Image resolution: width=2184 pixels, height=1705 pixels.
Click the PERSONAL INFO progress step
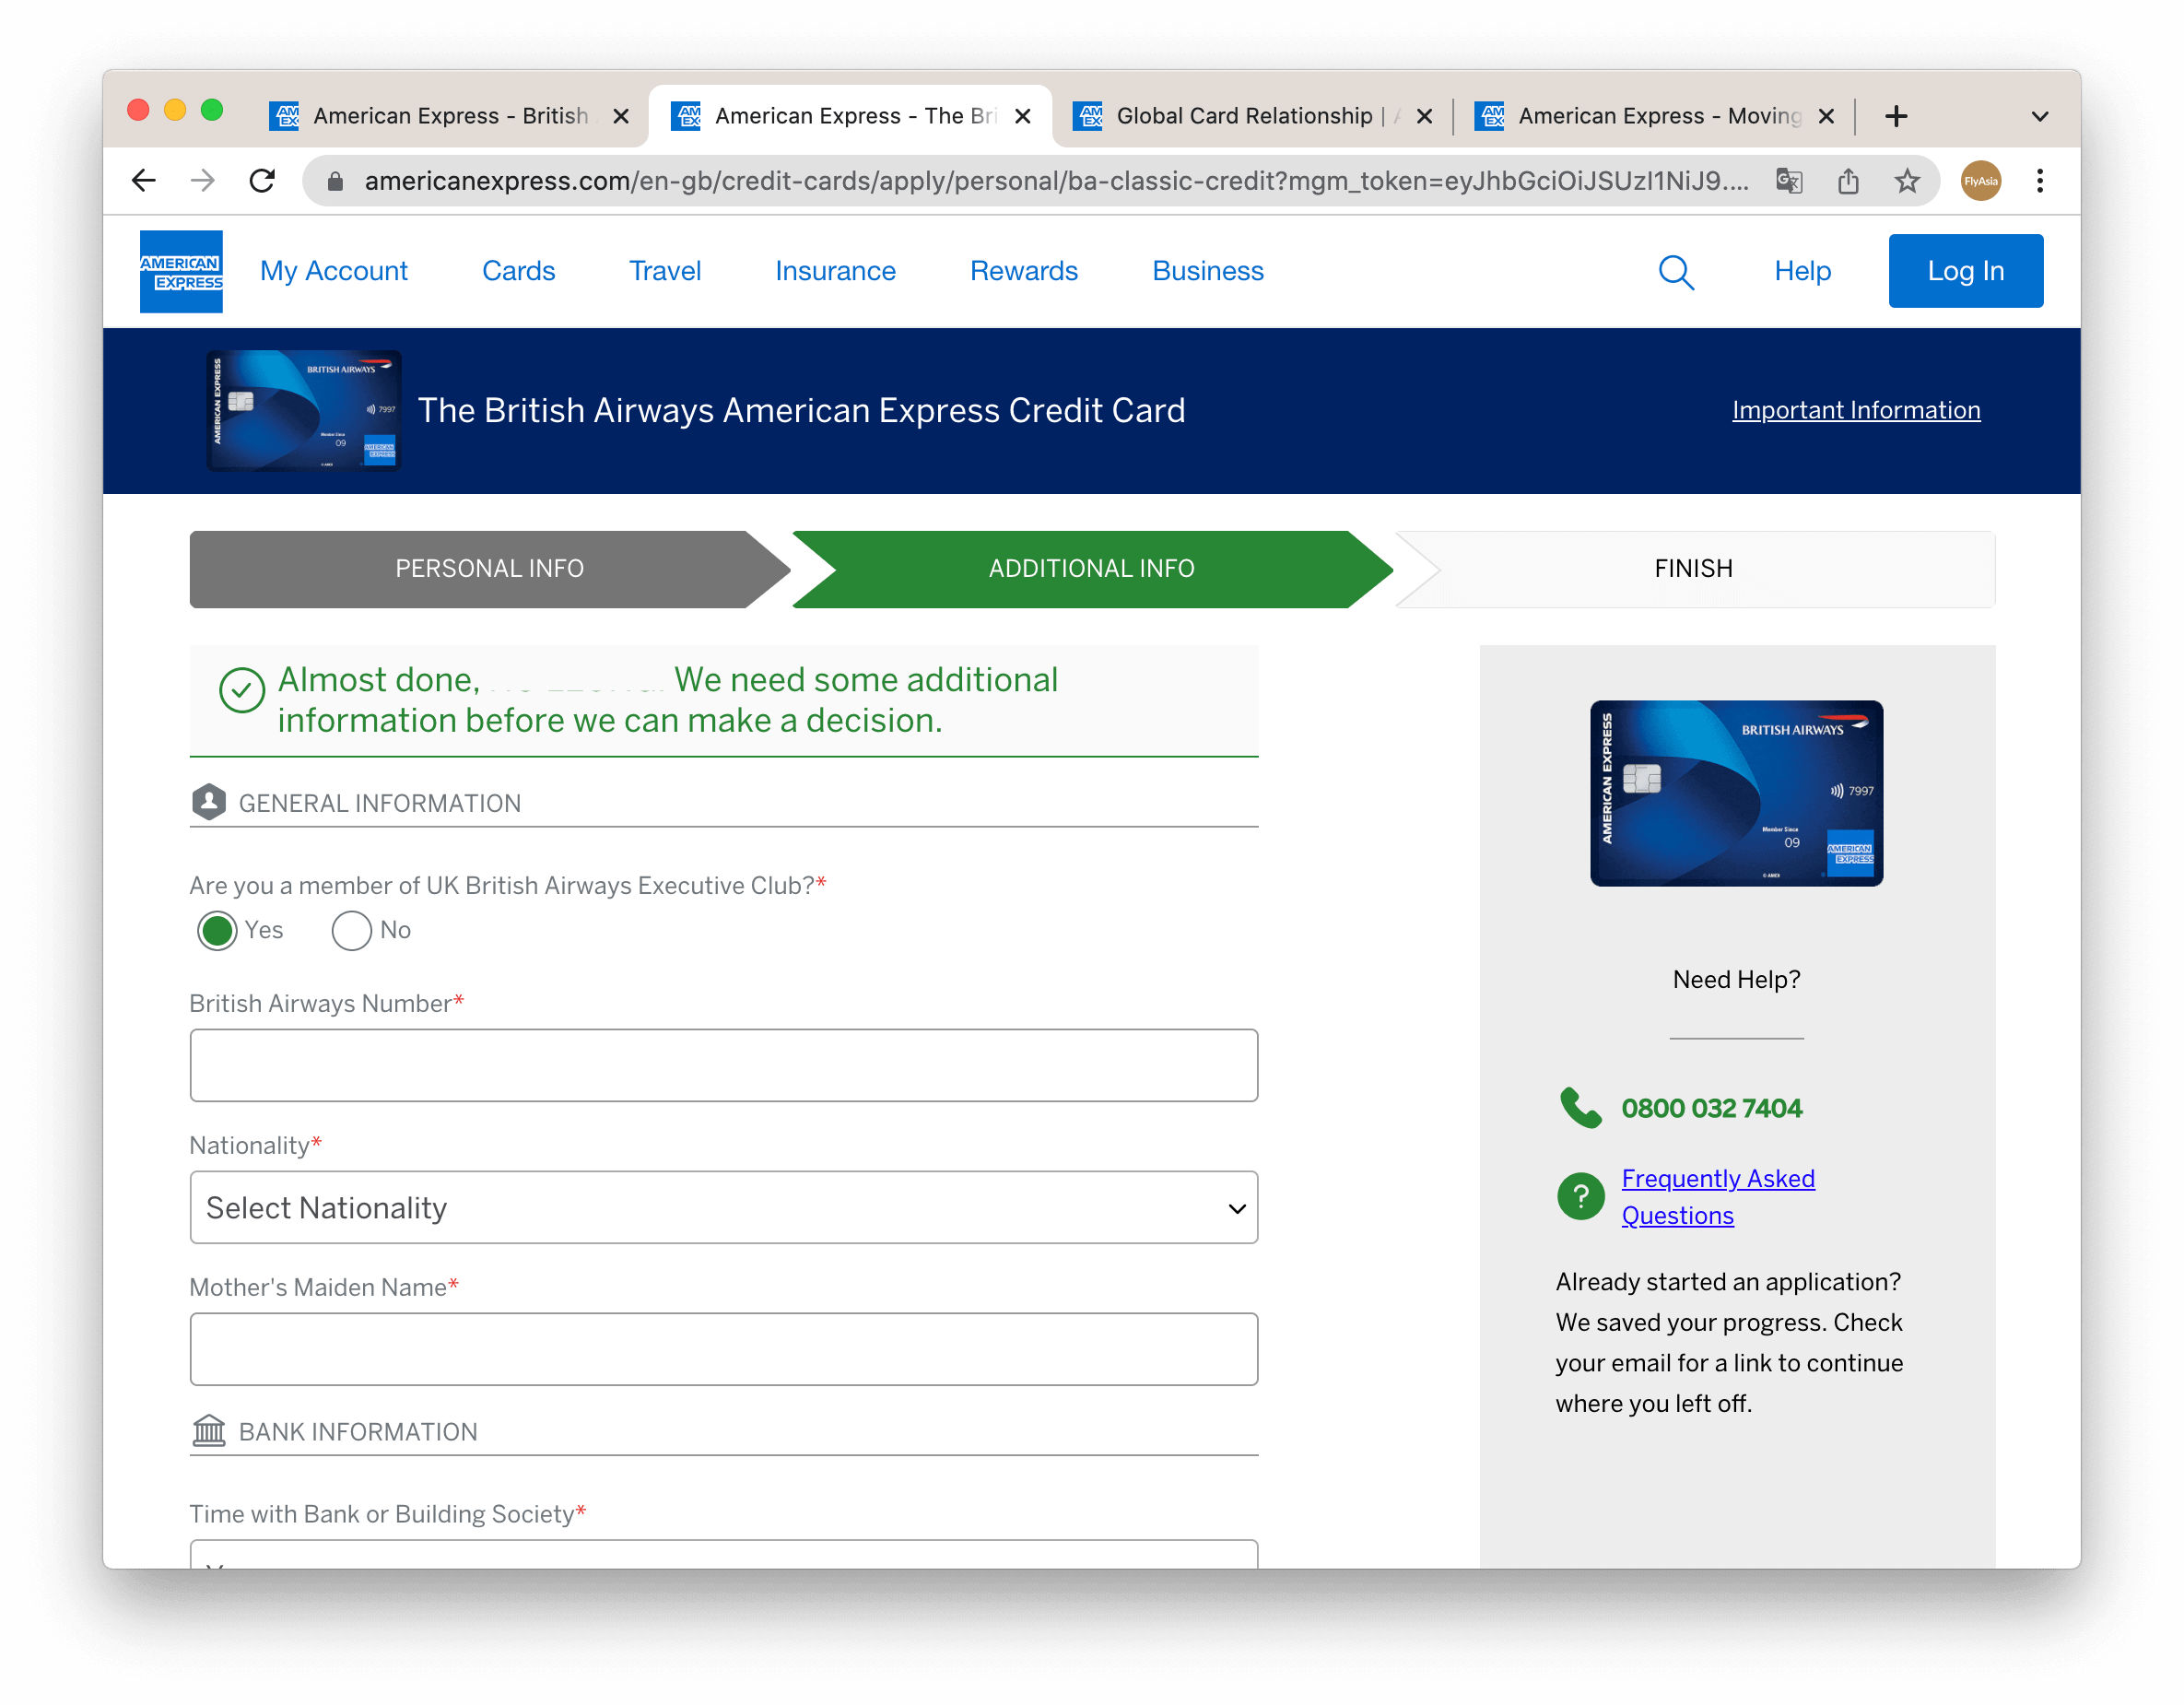(x=490, y=569)
